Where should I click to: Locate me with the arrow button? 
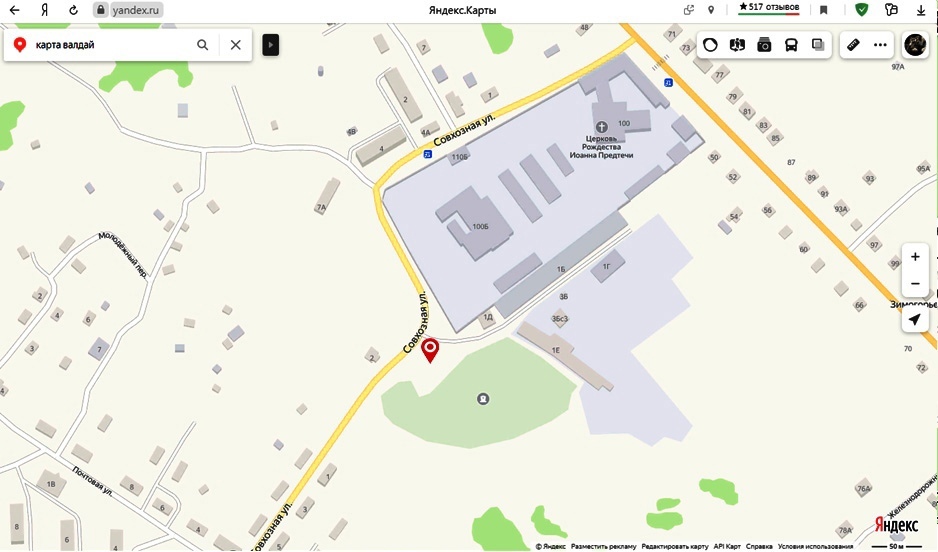[915, 319]
